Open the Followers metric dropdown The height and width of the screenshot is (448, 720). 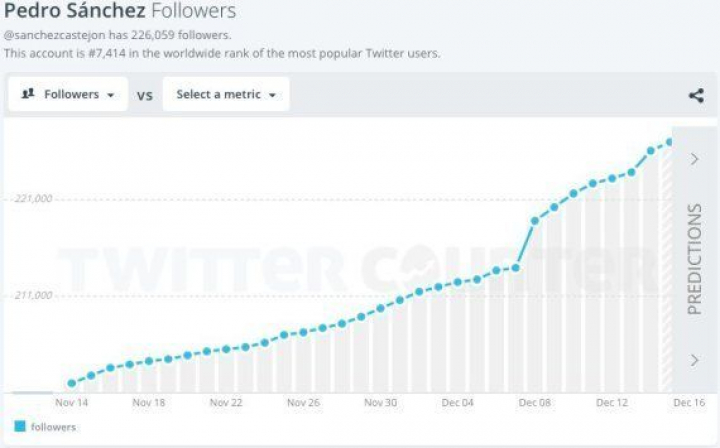[x=69, y=95]
